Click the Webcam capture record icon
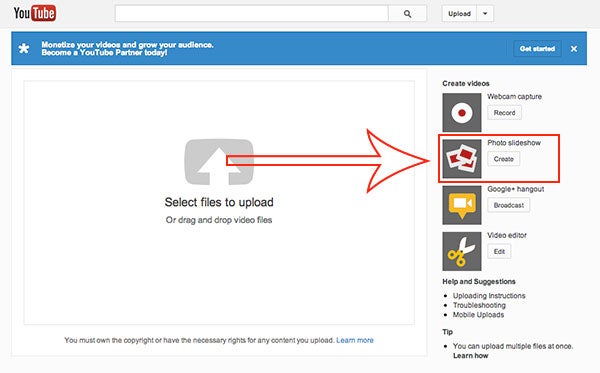This screenshot has height=373, width=600. [462, 112]
